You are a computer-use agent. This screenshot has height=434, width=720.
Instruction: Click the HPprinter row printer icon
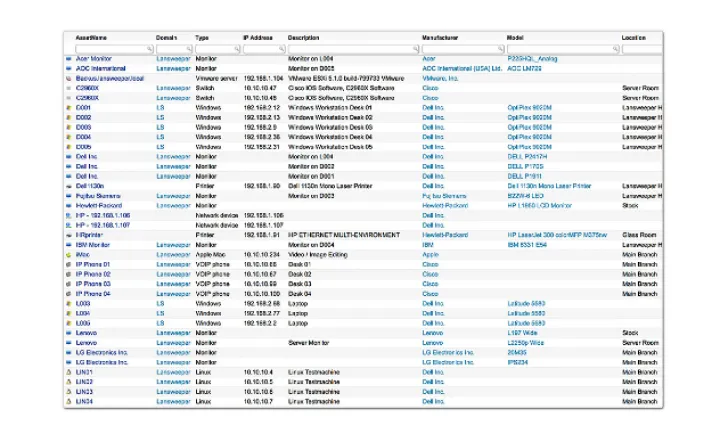coord(67,235)
